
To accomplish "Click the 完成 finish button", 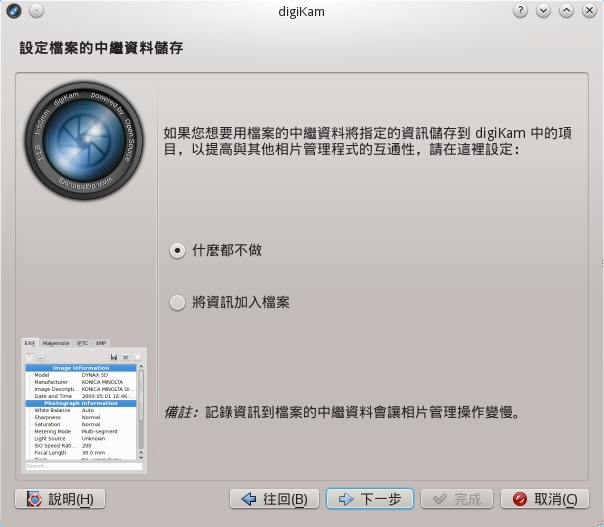I will [457, 499].
